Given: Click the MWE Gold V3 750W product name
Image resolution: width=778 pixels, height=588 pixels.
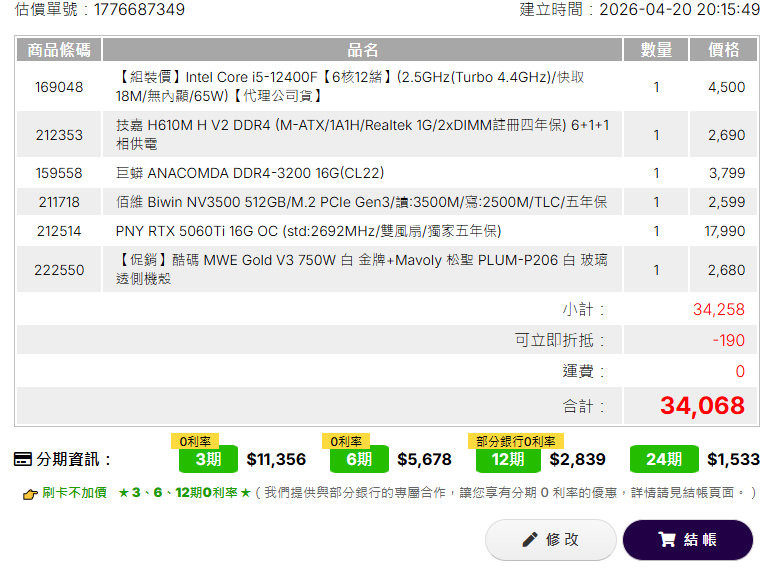Looking at the screenshot, I should click(x=361, y=269).
